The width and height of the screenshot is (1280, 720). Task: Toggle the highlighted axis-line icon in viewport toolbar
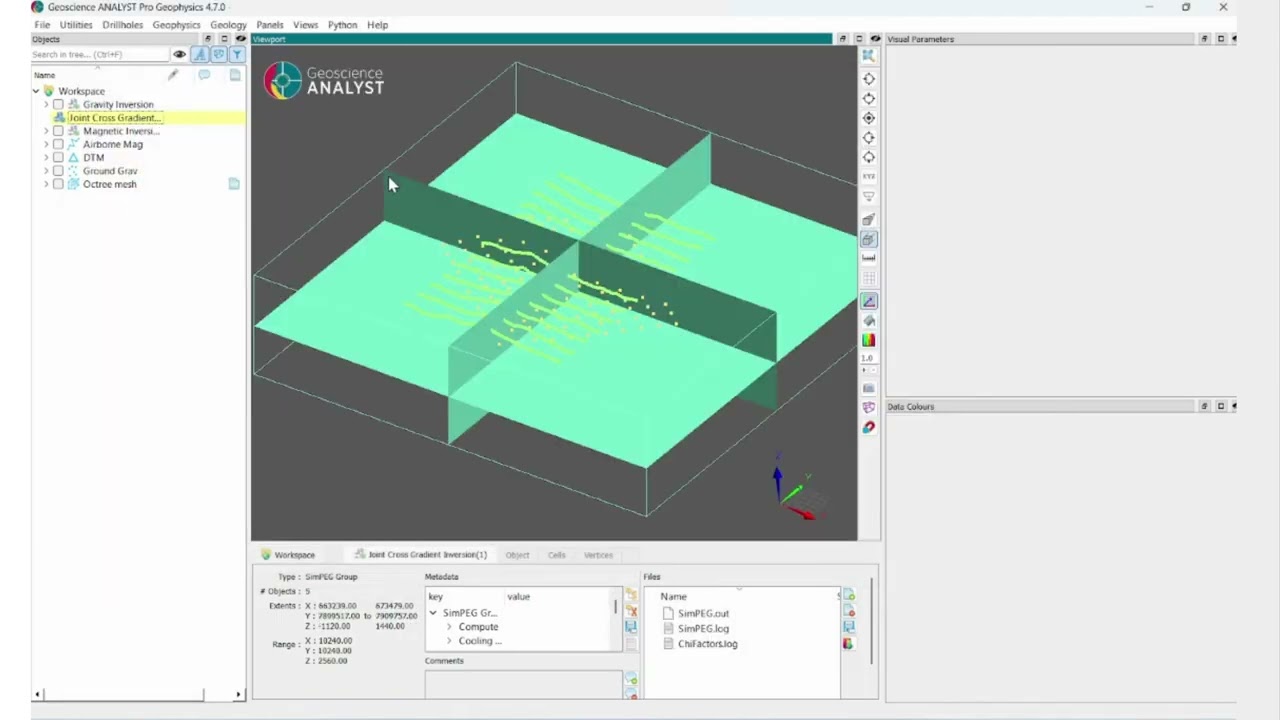click(868, 301)
